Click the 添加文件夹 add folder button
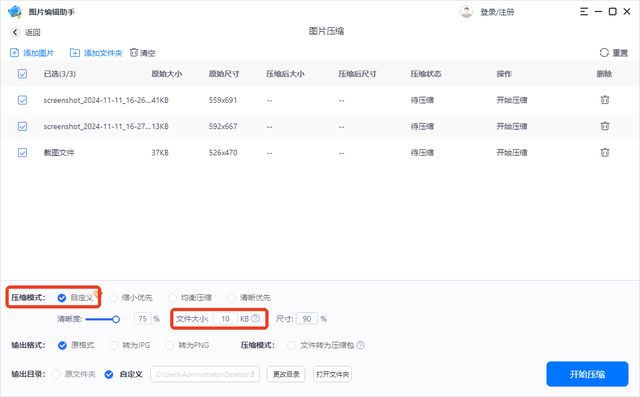Viewport: 640px width, 397px height. pos(96,53)
